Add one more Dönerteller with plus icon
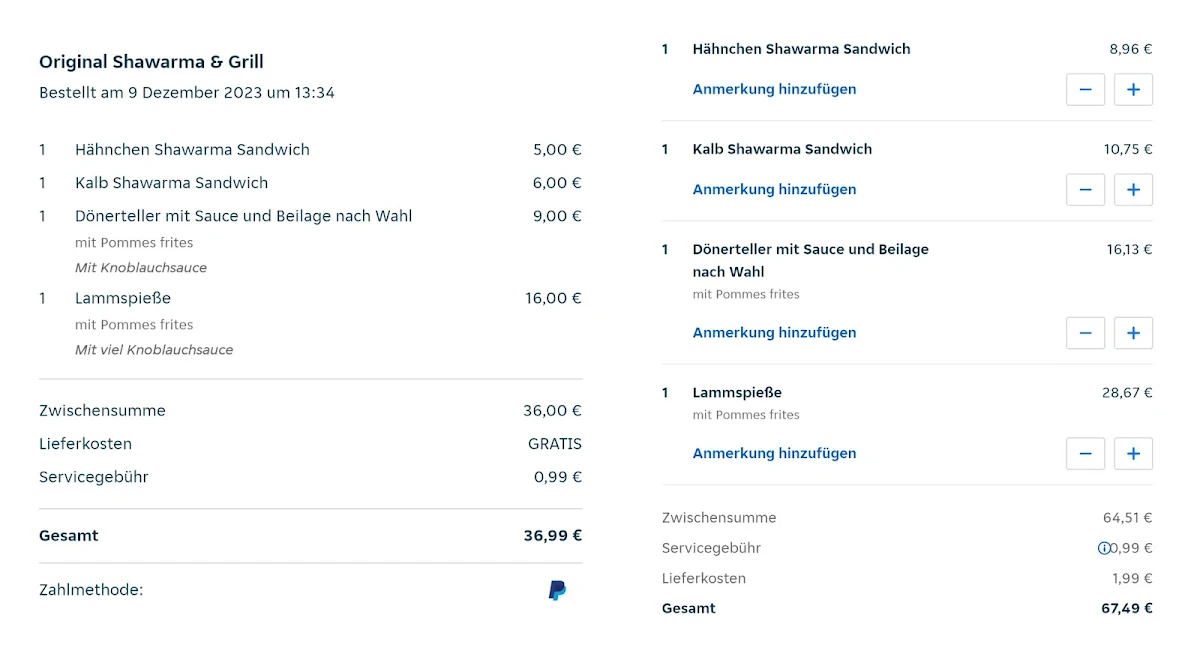The height and width of the screenshot is (654, 1200). tap(1133, 333)
